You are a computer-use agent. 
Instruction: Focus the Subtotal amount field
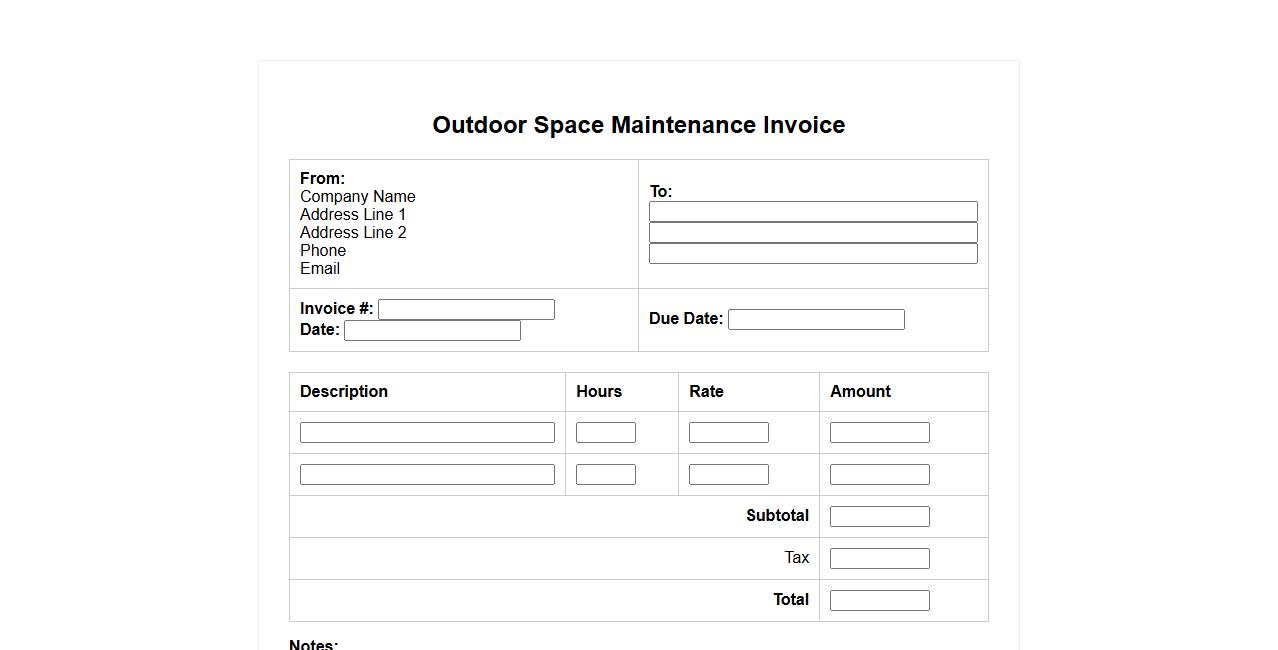point(880,517)
